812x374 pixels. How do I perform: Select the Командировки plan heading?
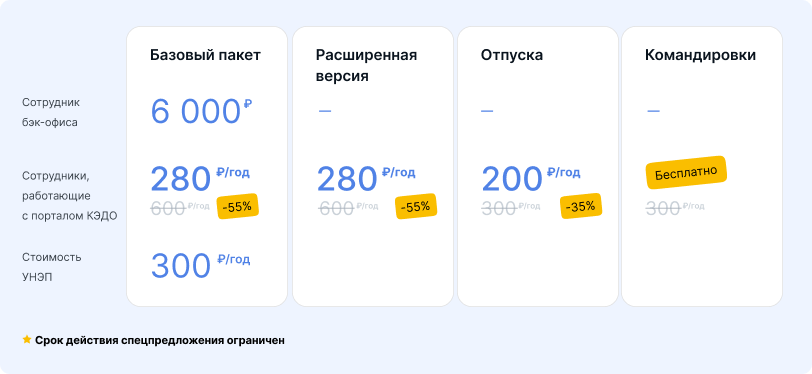(700, 55)
